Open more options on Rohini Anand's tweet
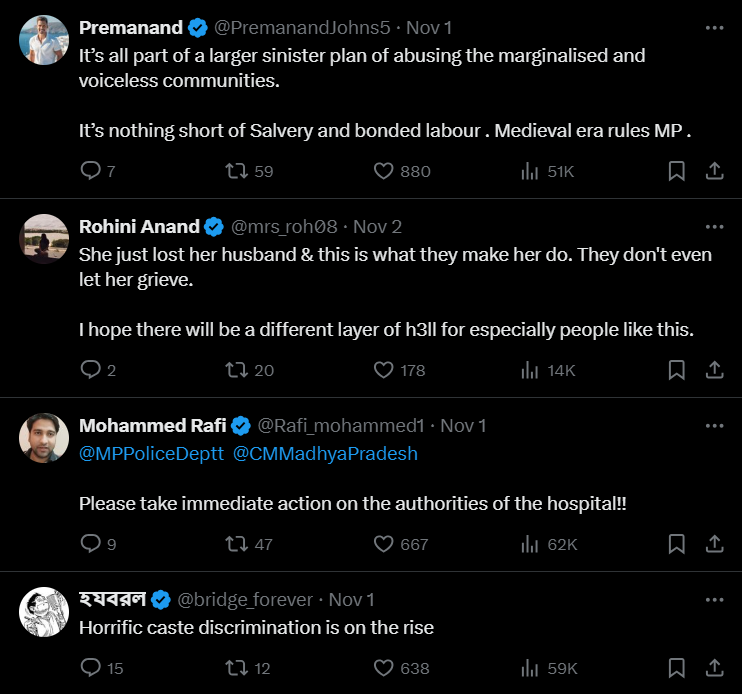The image size is (742, 694). pos(714,226)
